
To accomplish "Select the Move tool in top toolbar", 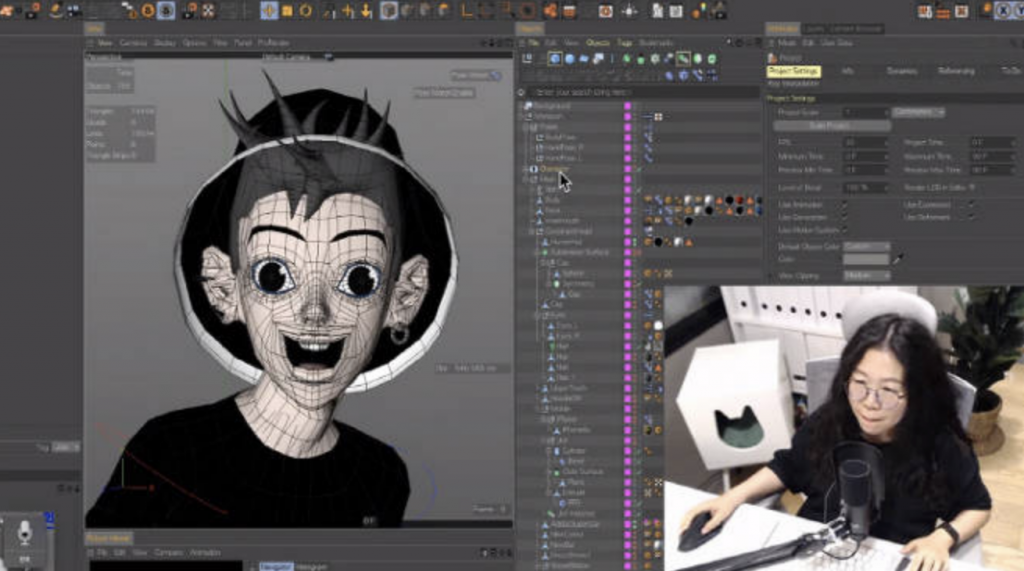I will tap(269, 10).
